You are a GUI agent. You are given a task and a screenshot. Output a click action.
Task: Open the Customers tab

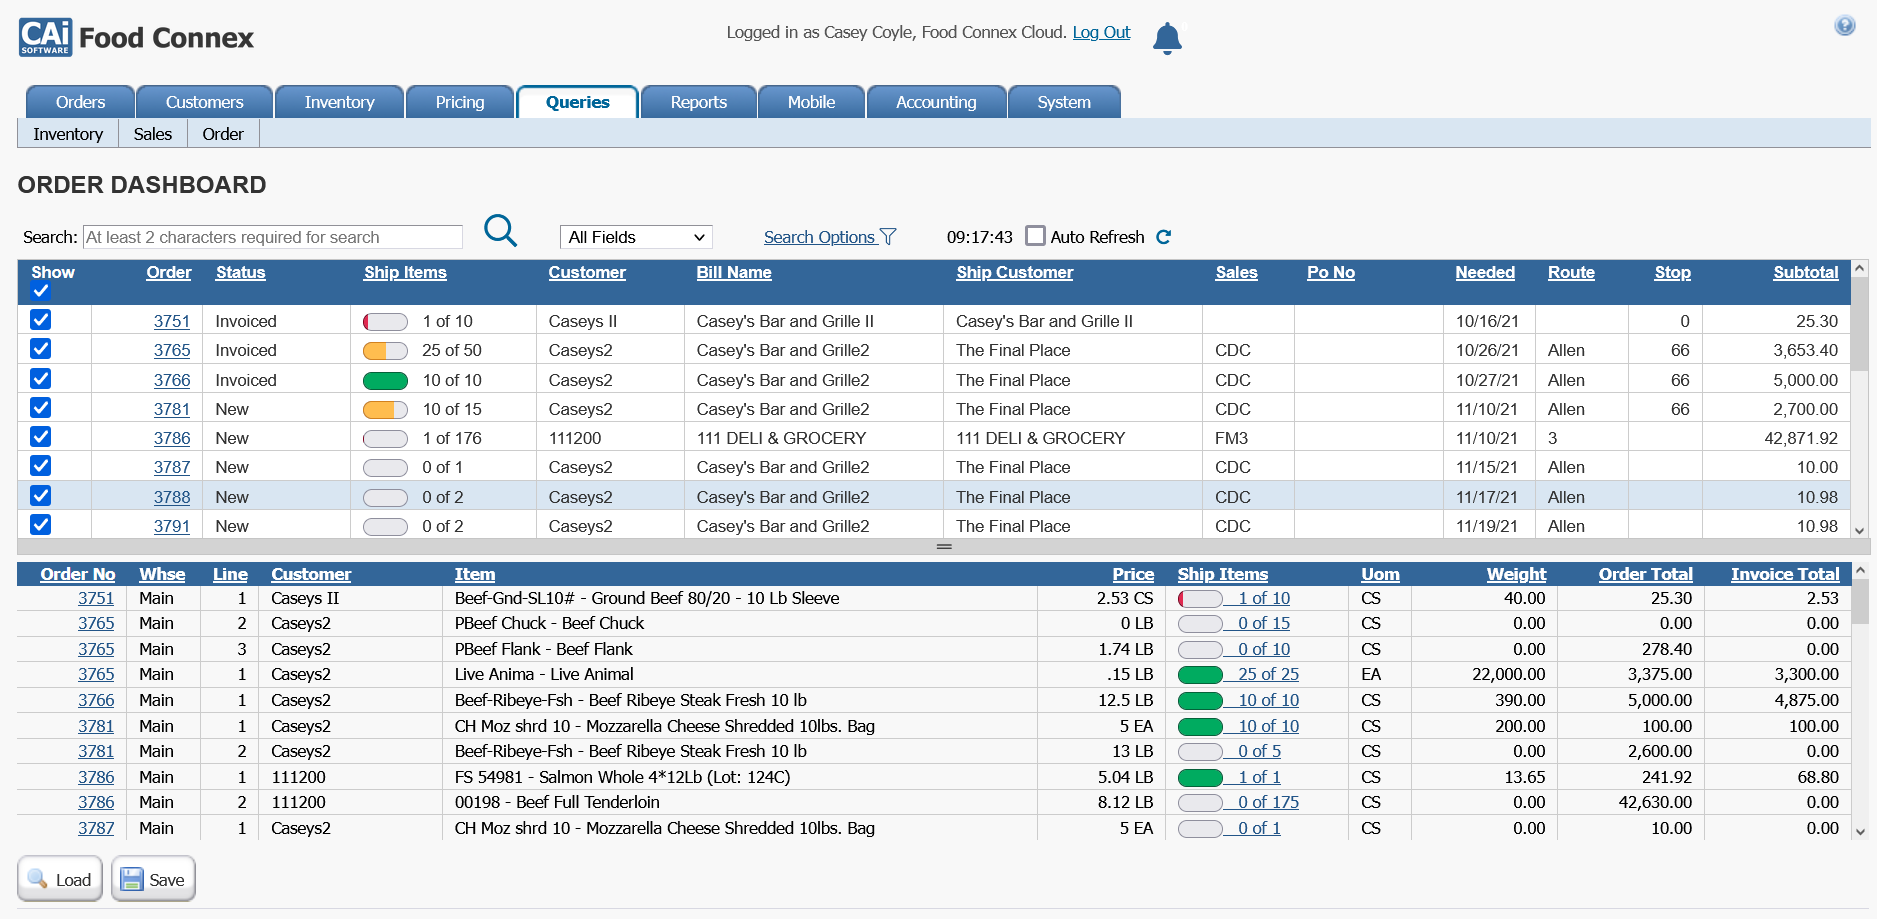click(204, 102)
